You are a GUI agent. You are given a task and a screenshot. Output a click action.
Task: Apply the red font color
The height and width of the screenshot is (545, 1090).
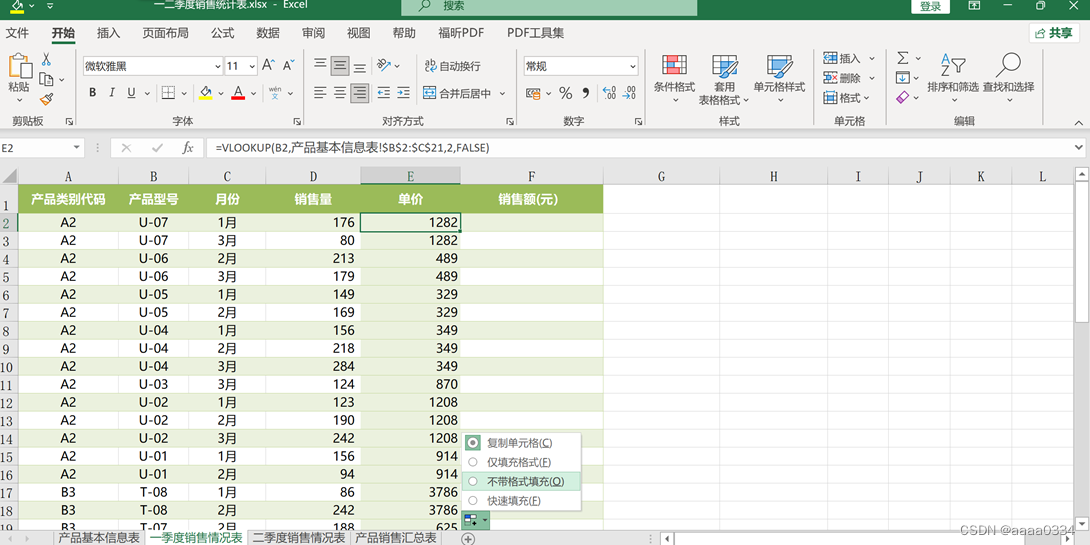(238, 92)
